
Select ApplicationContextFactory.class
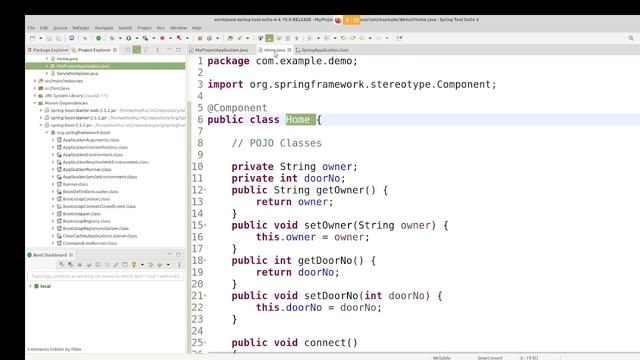pyautogui.click(x=95, y=147)
